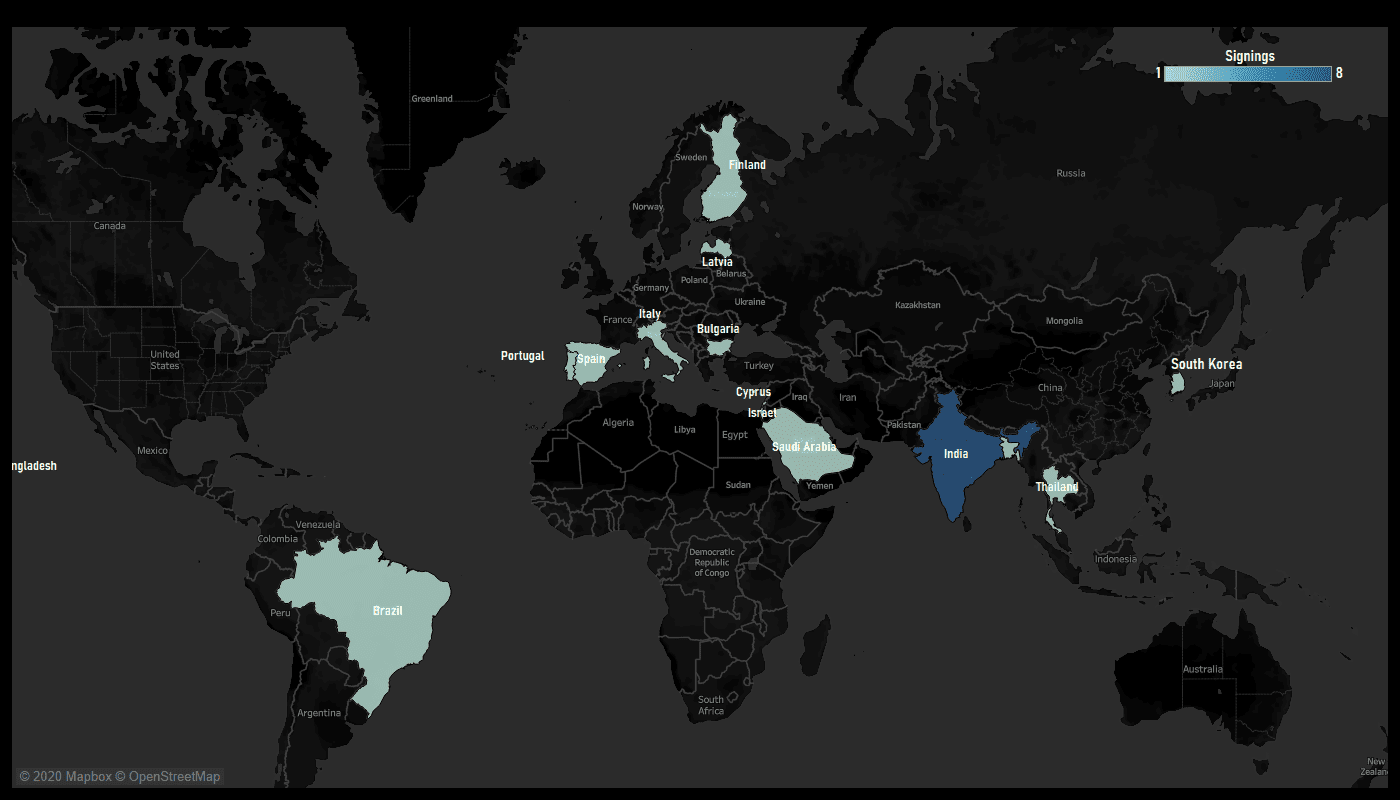Click the 'Democratic Republic of Congo' label
Screen dimensions: 1400x800
pos(712,562)
